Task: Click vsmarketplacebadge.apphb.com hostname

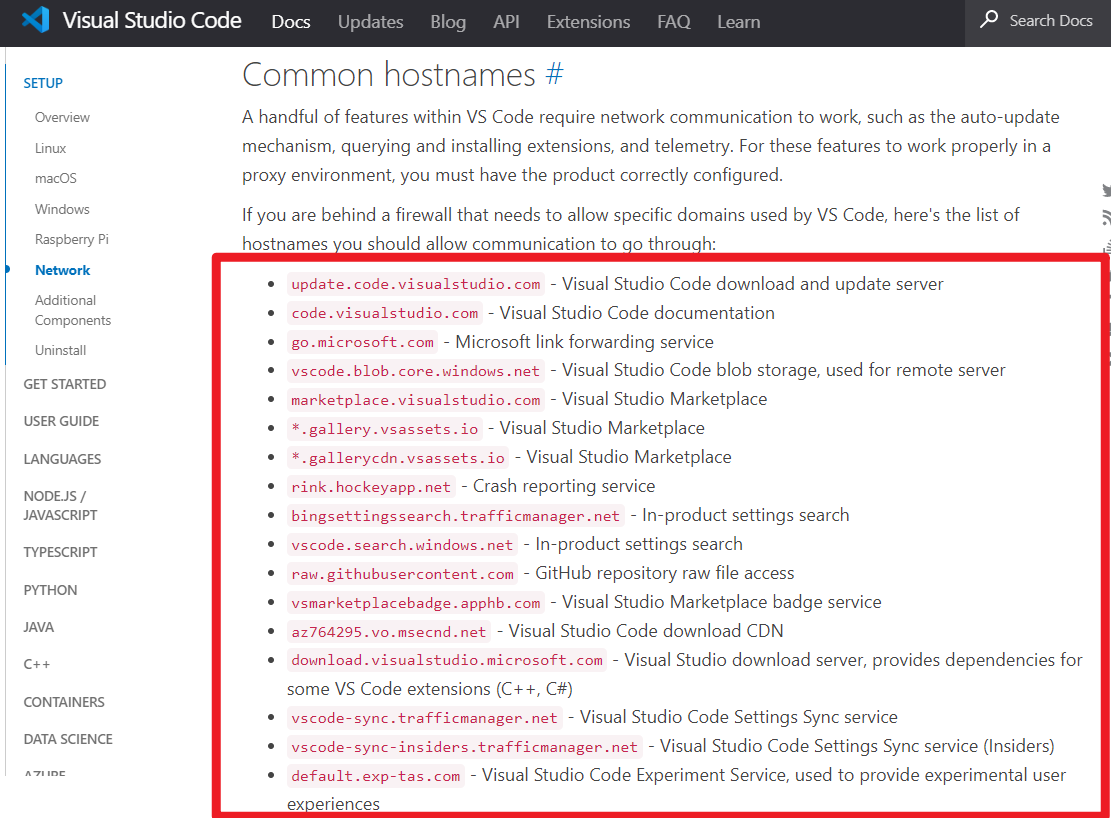Action: 416,603
